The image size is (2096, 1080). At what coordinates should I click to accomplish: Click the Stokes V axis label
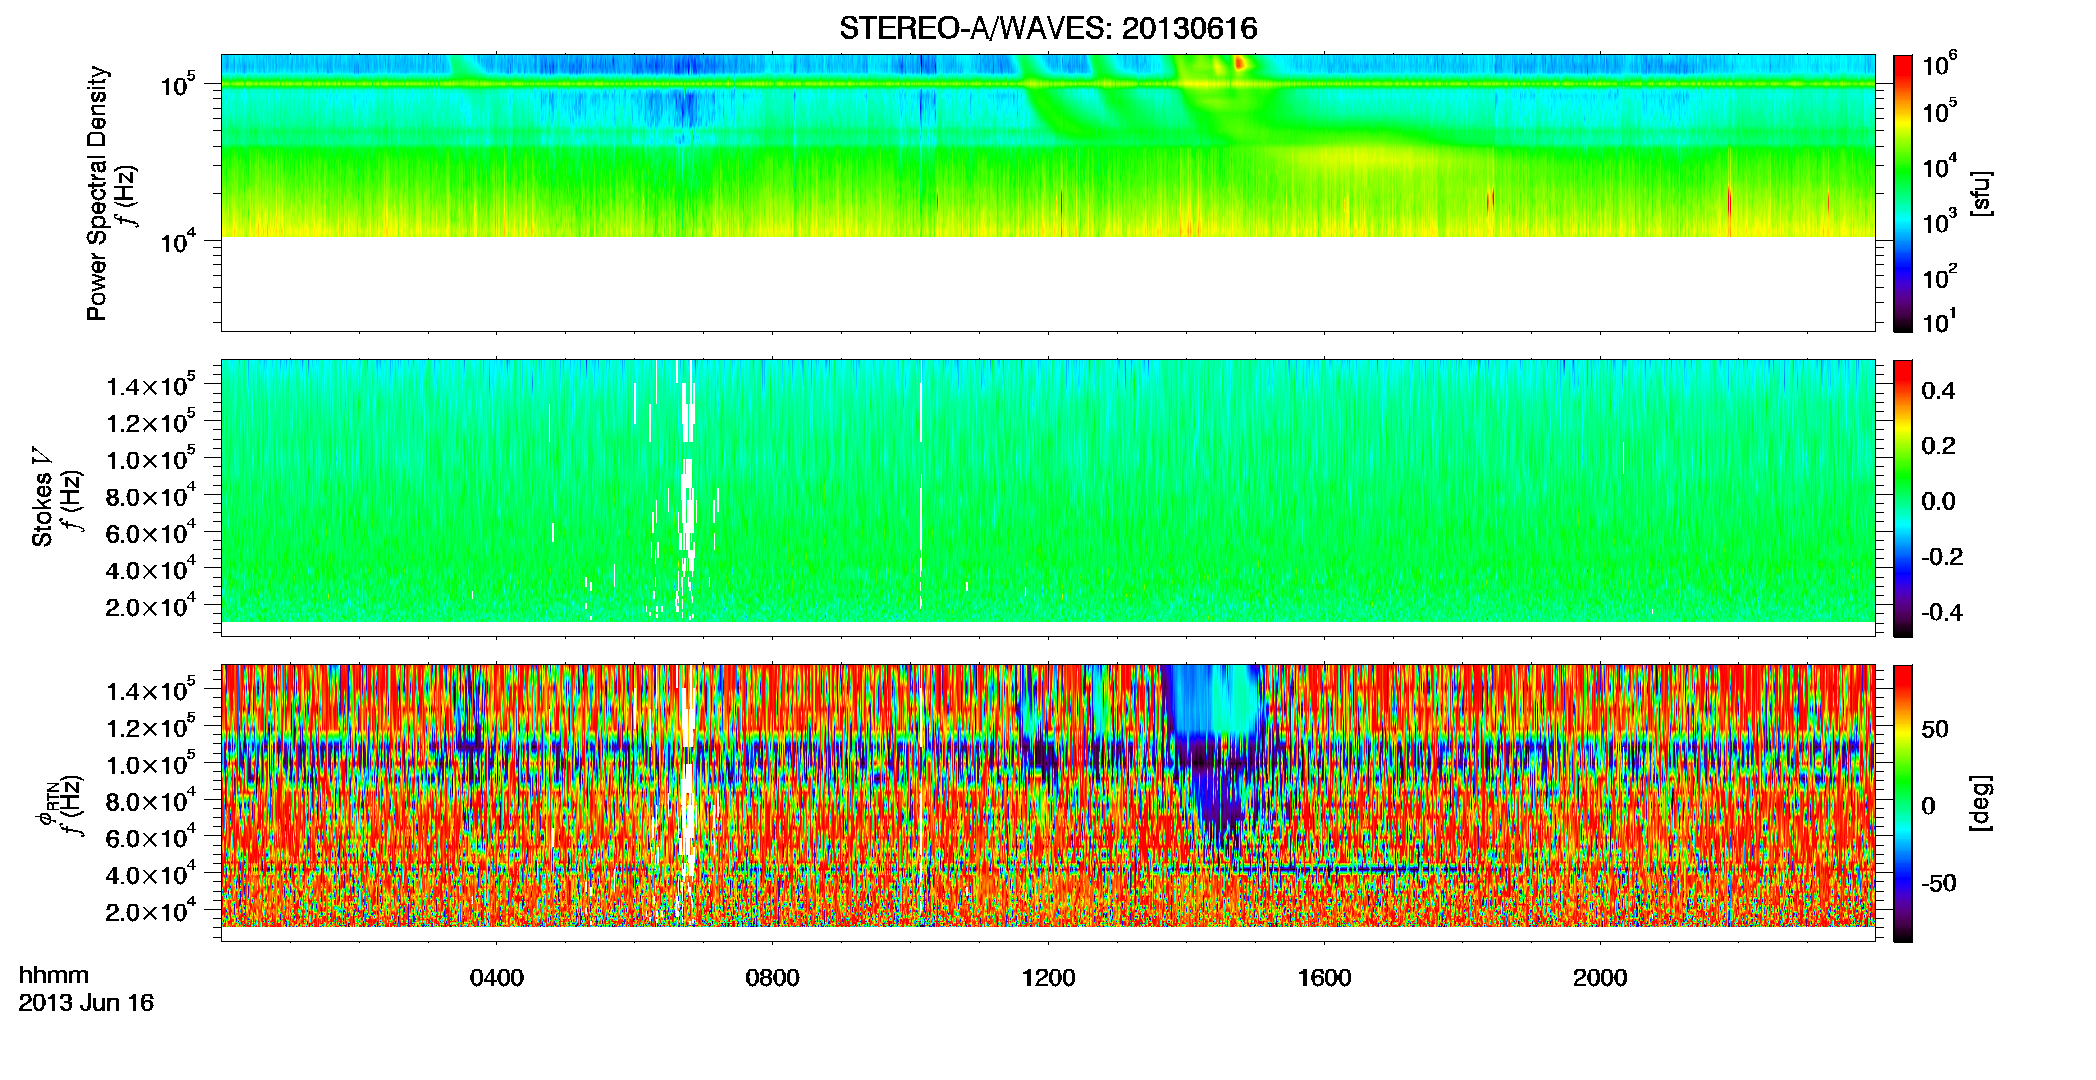coord(42,497)
